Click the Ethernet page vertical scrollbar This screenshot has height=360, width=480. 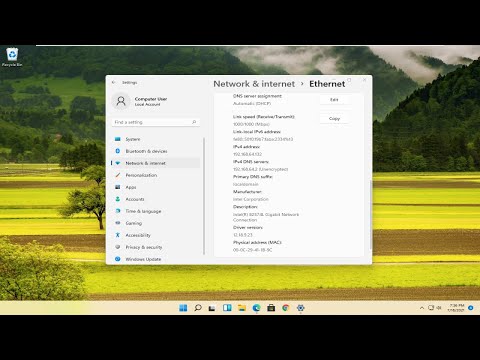(370, 214)
